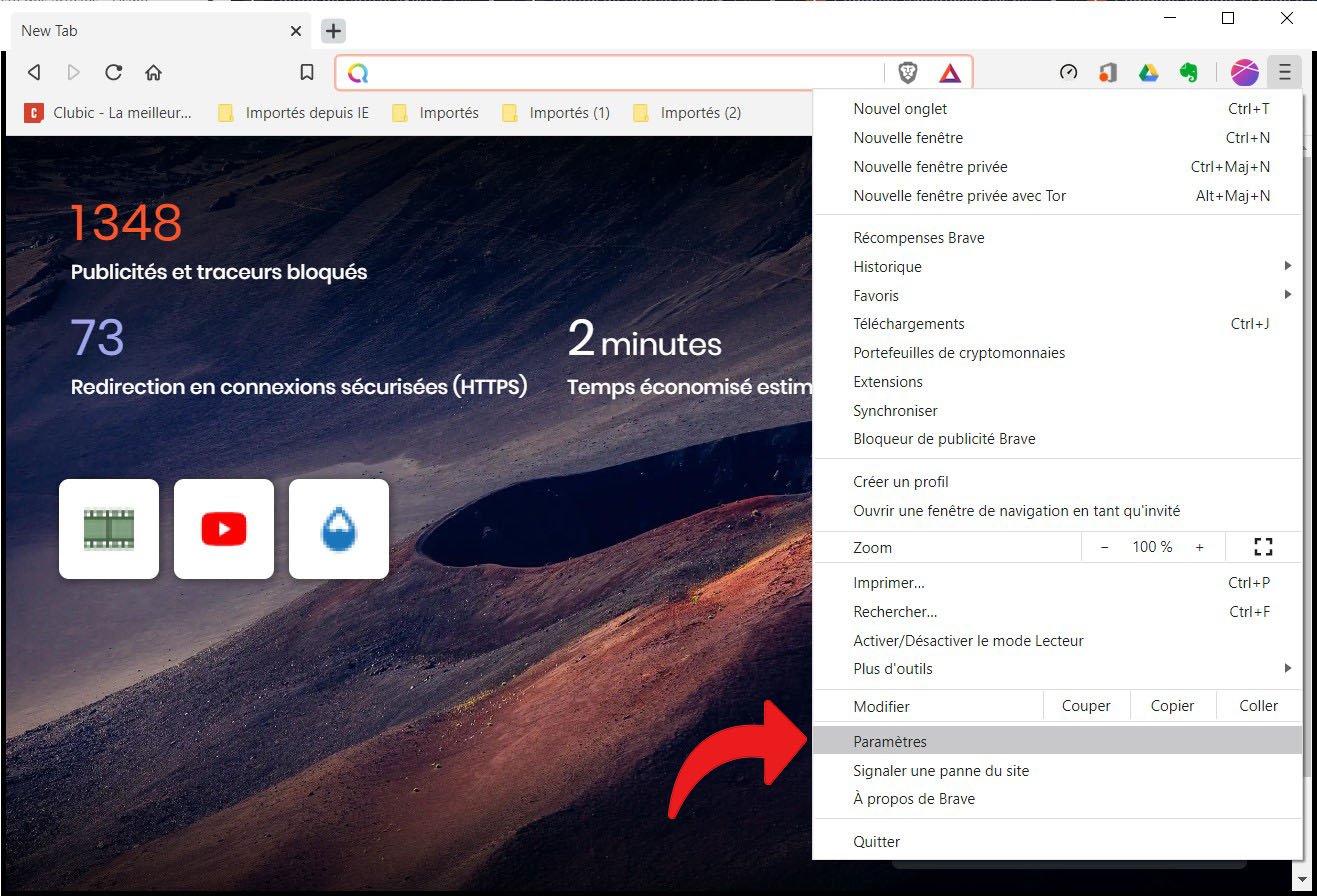This screenshot has height=896, width=1317.
Task: Increase zoom with the plus button
Action: pyautogui.click(x=1200, y=547)
